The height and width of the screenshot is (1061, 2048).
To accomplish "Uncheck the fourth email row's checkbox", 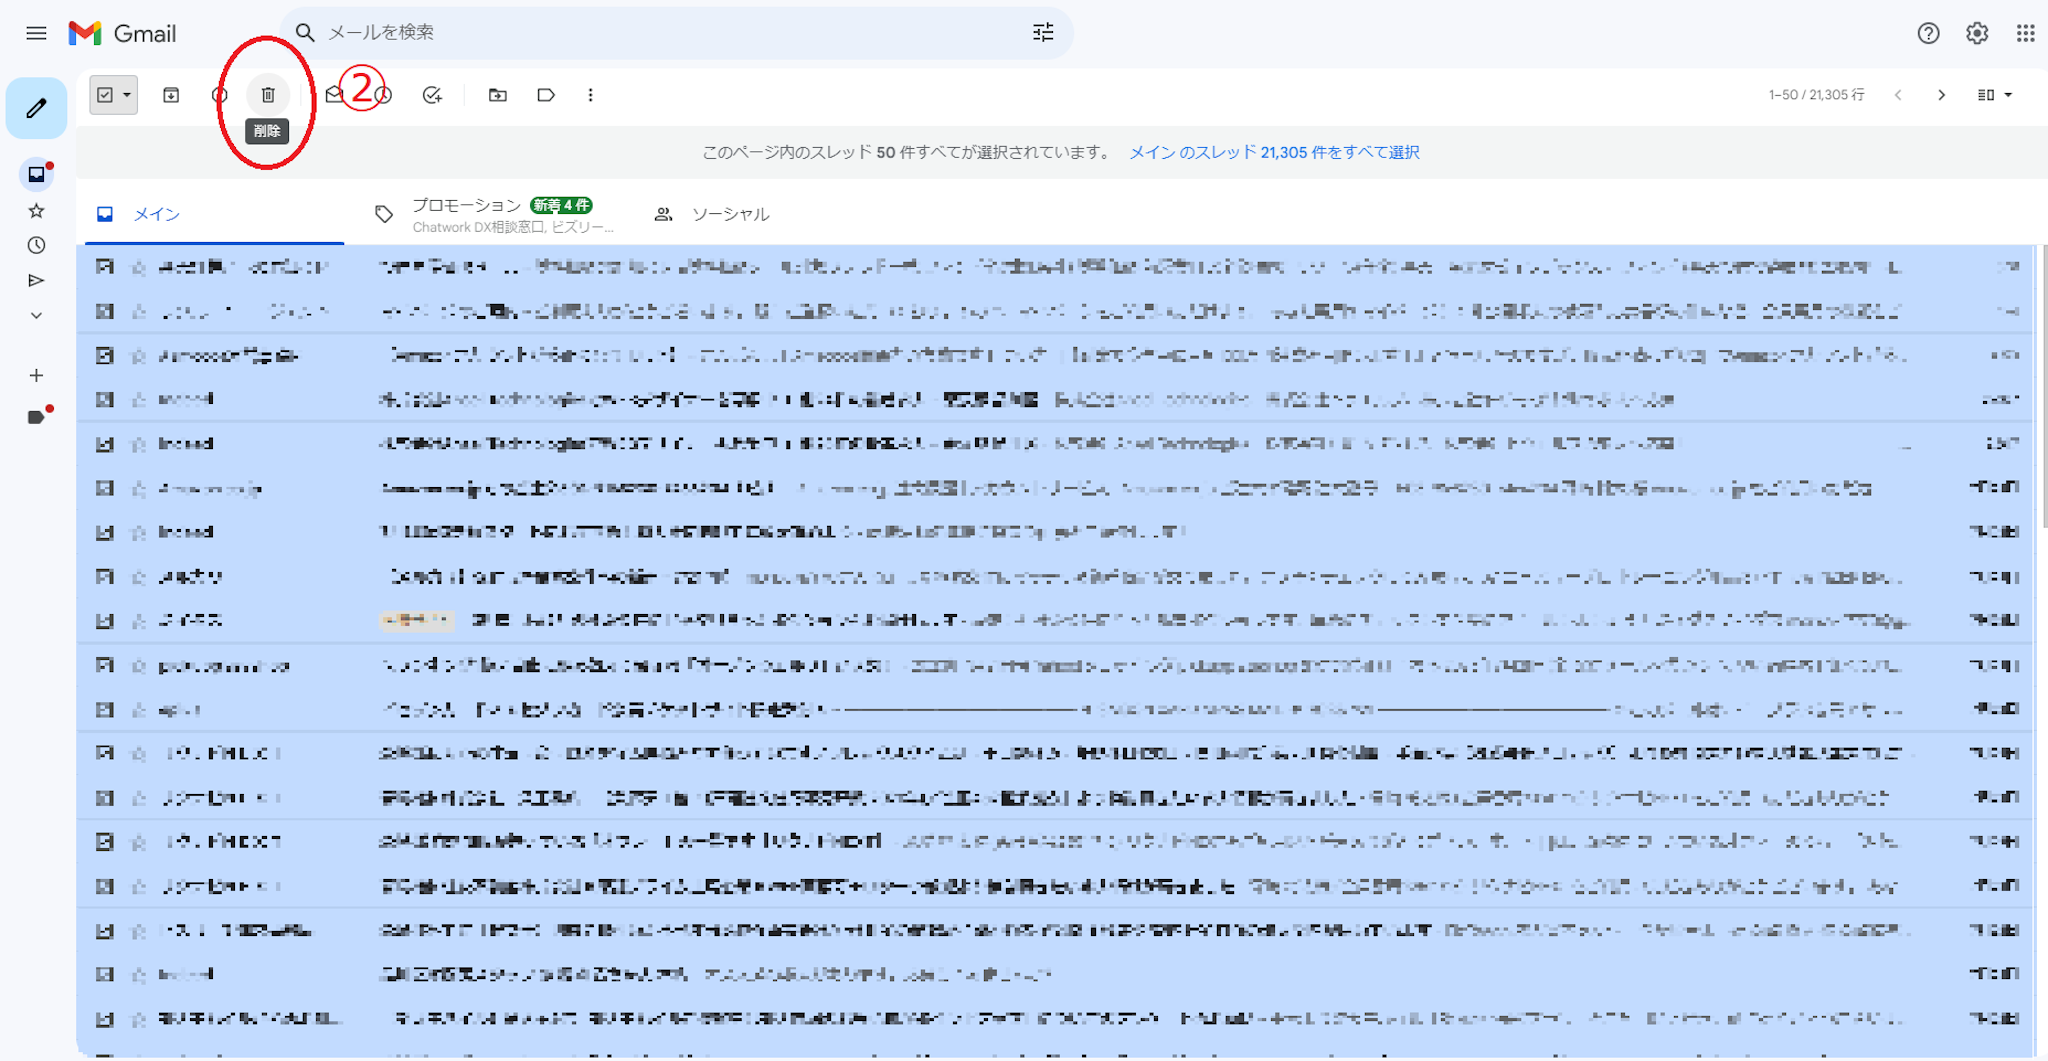I will click(105, 399).
